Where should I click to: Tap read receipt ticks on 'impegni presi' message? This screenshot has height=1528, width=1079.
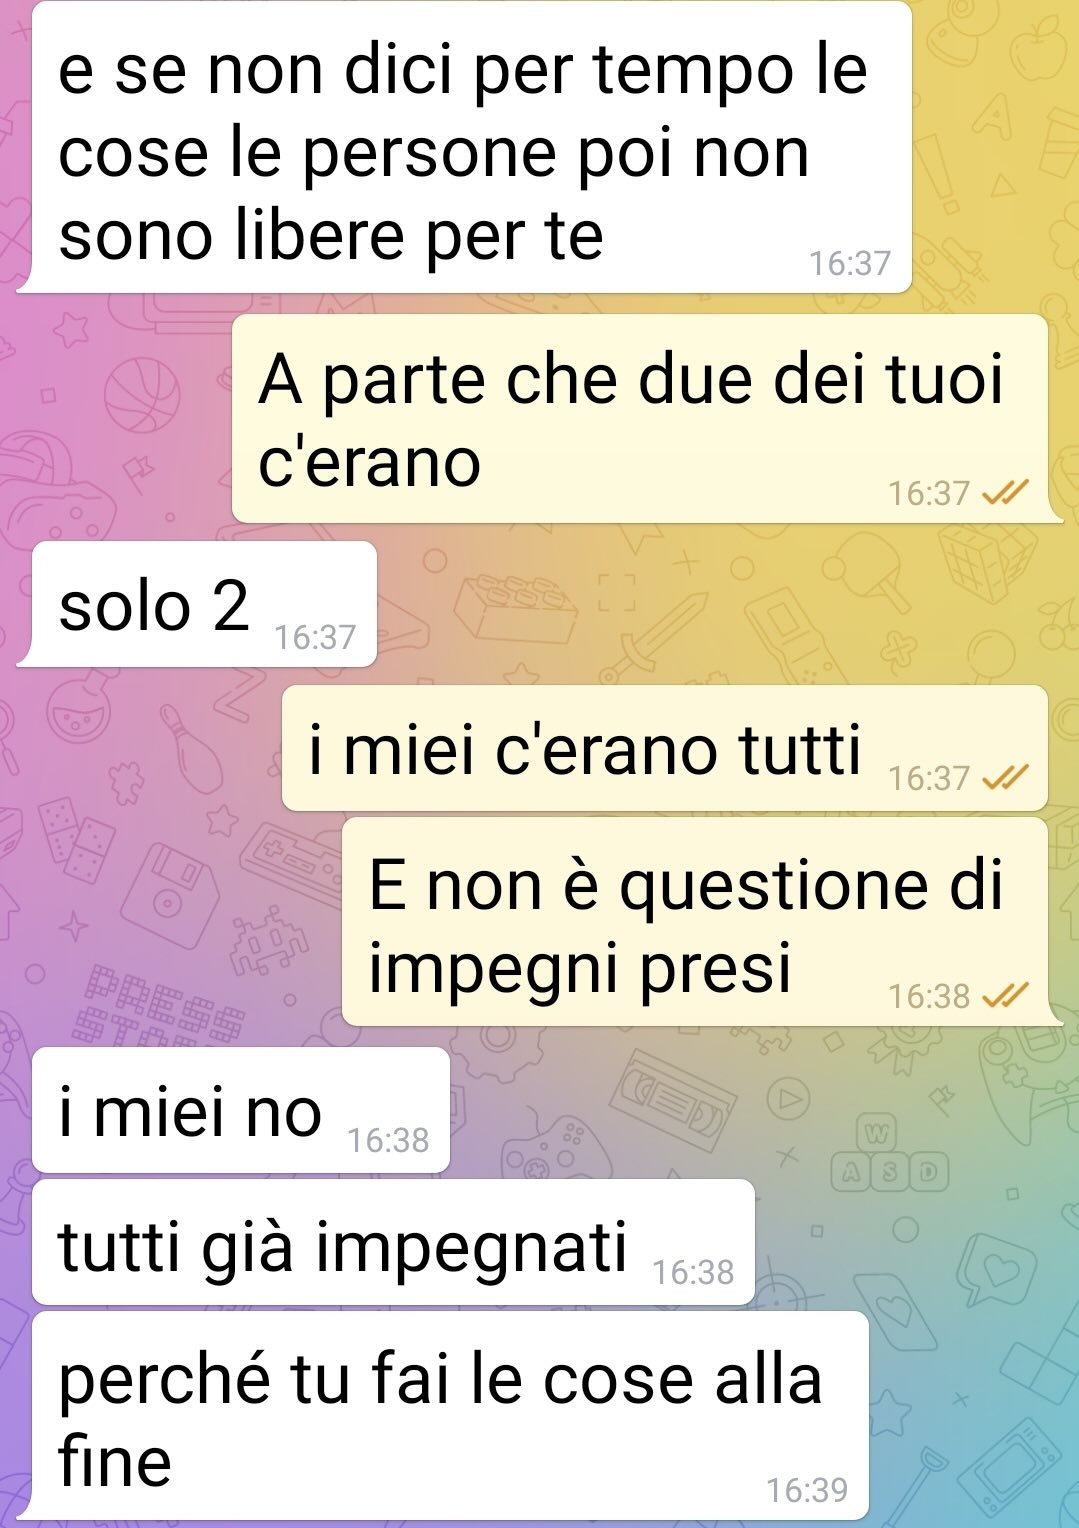(x=1005, y=995)
